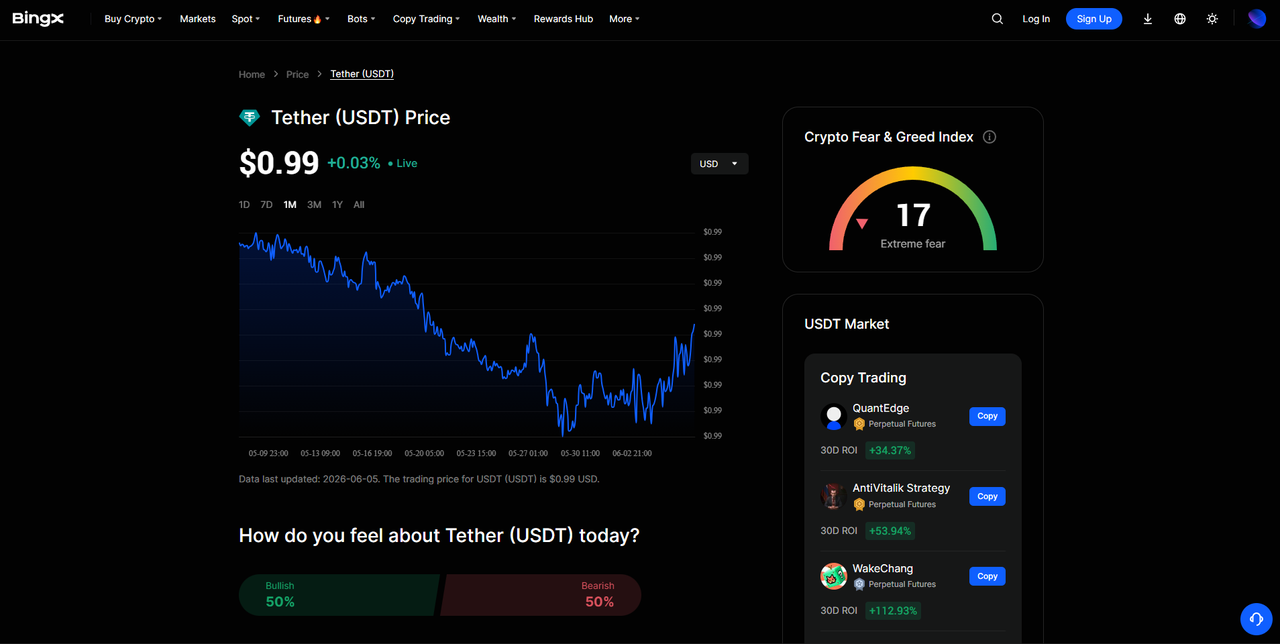Expand the Bots menu
1280x644 pixels.
click(x=361, y=19)
